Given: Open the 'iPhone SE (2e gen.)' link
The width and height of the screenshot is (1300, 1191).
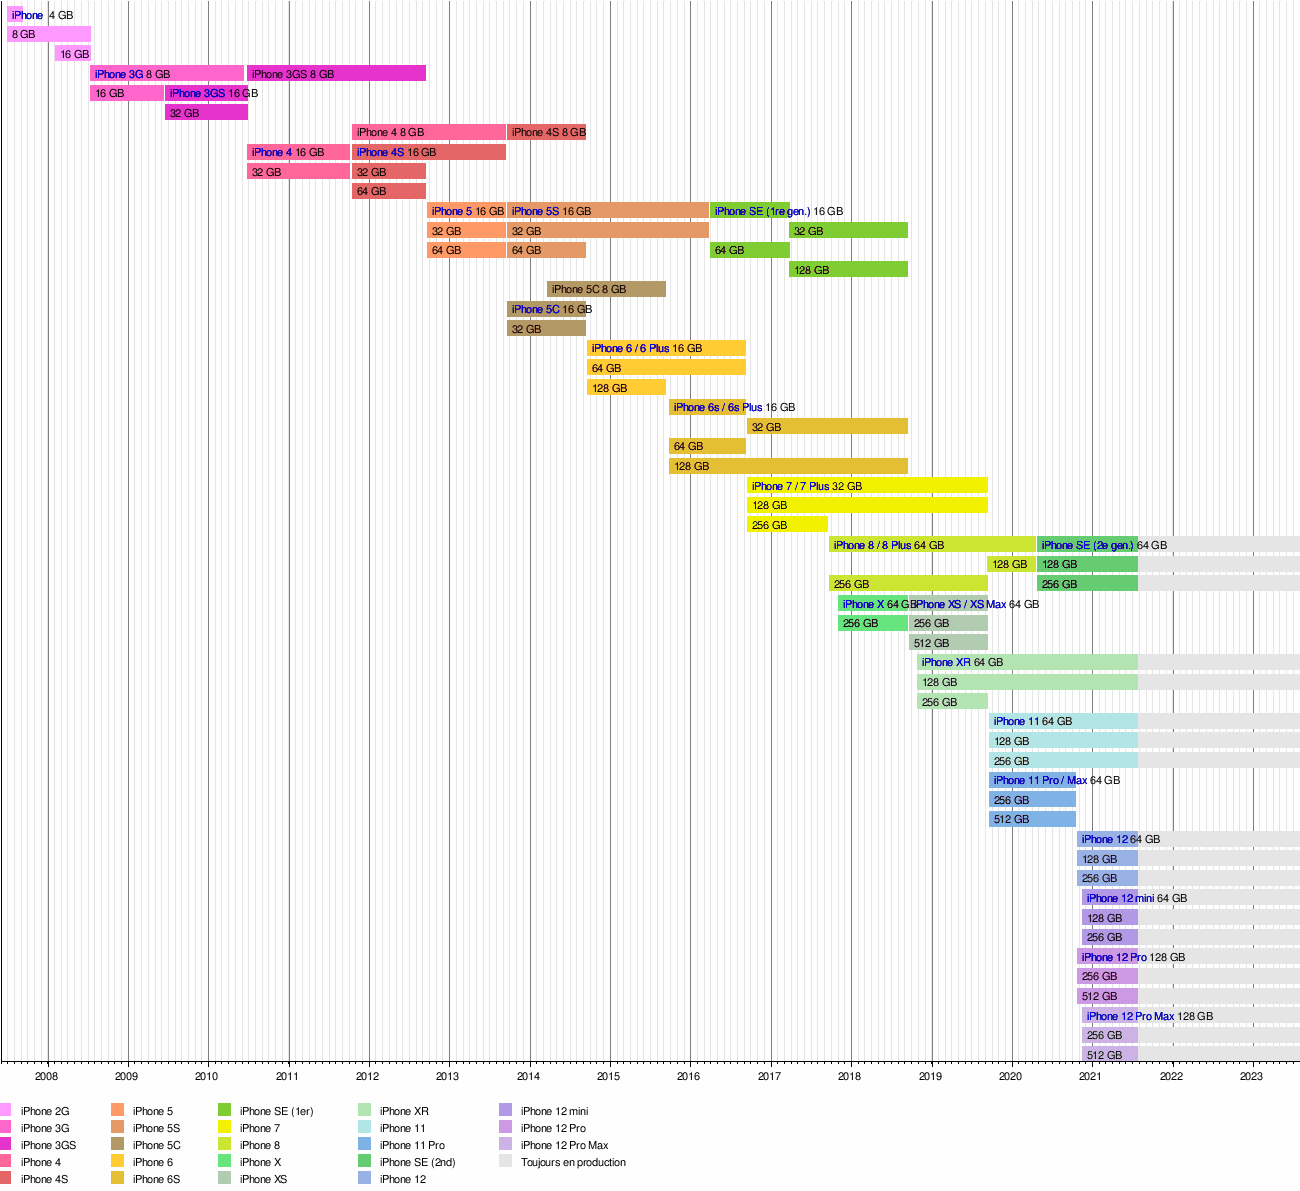Looking at the screenshot, I should (x=1088, y=545).
